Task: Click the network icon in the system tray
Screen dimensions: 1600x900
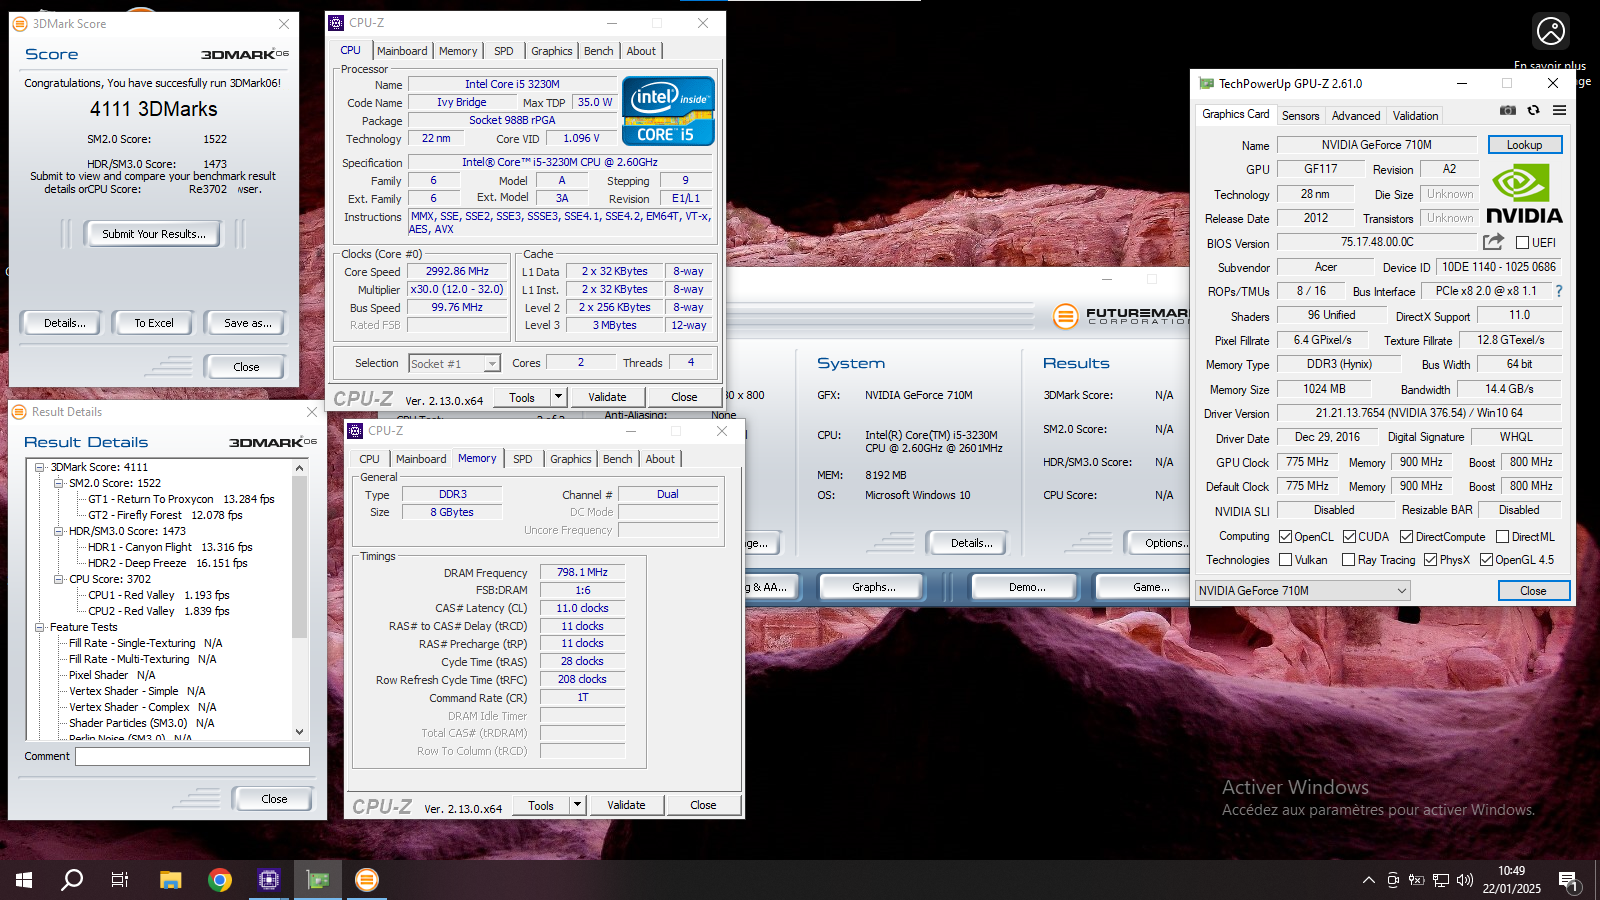Action: [x=1441, y=880]
